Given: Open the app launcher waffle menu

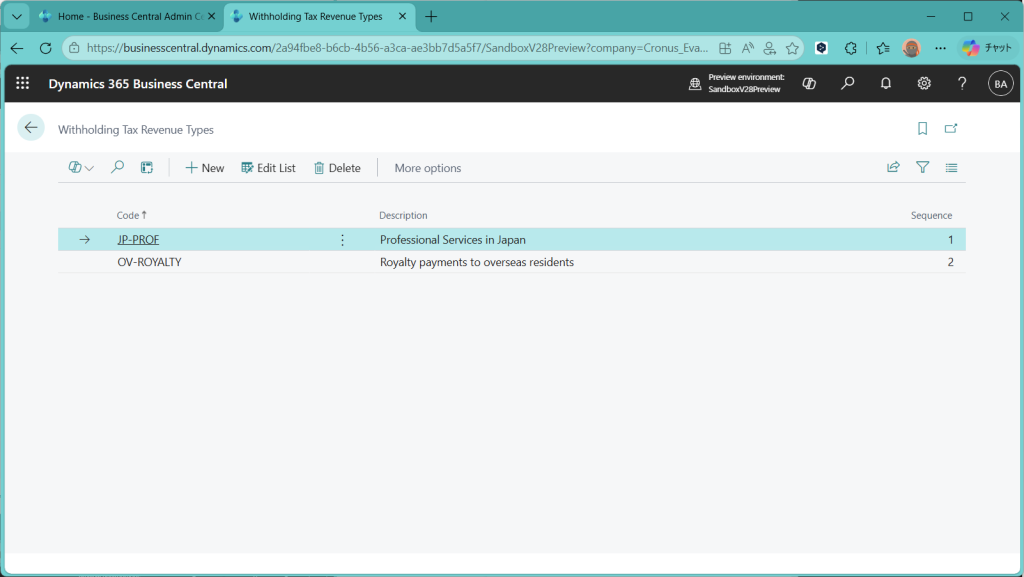Looking at the screenshot, I should point(22,84).
